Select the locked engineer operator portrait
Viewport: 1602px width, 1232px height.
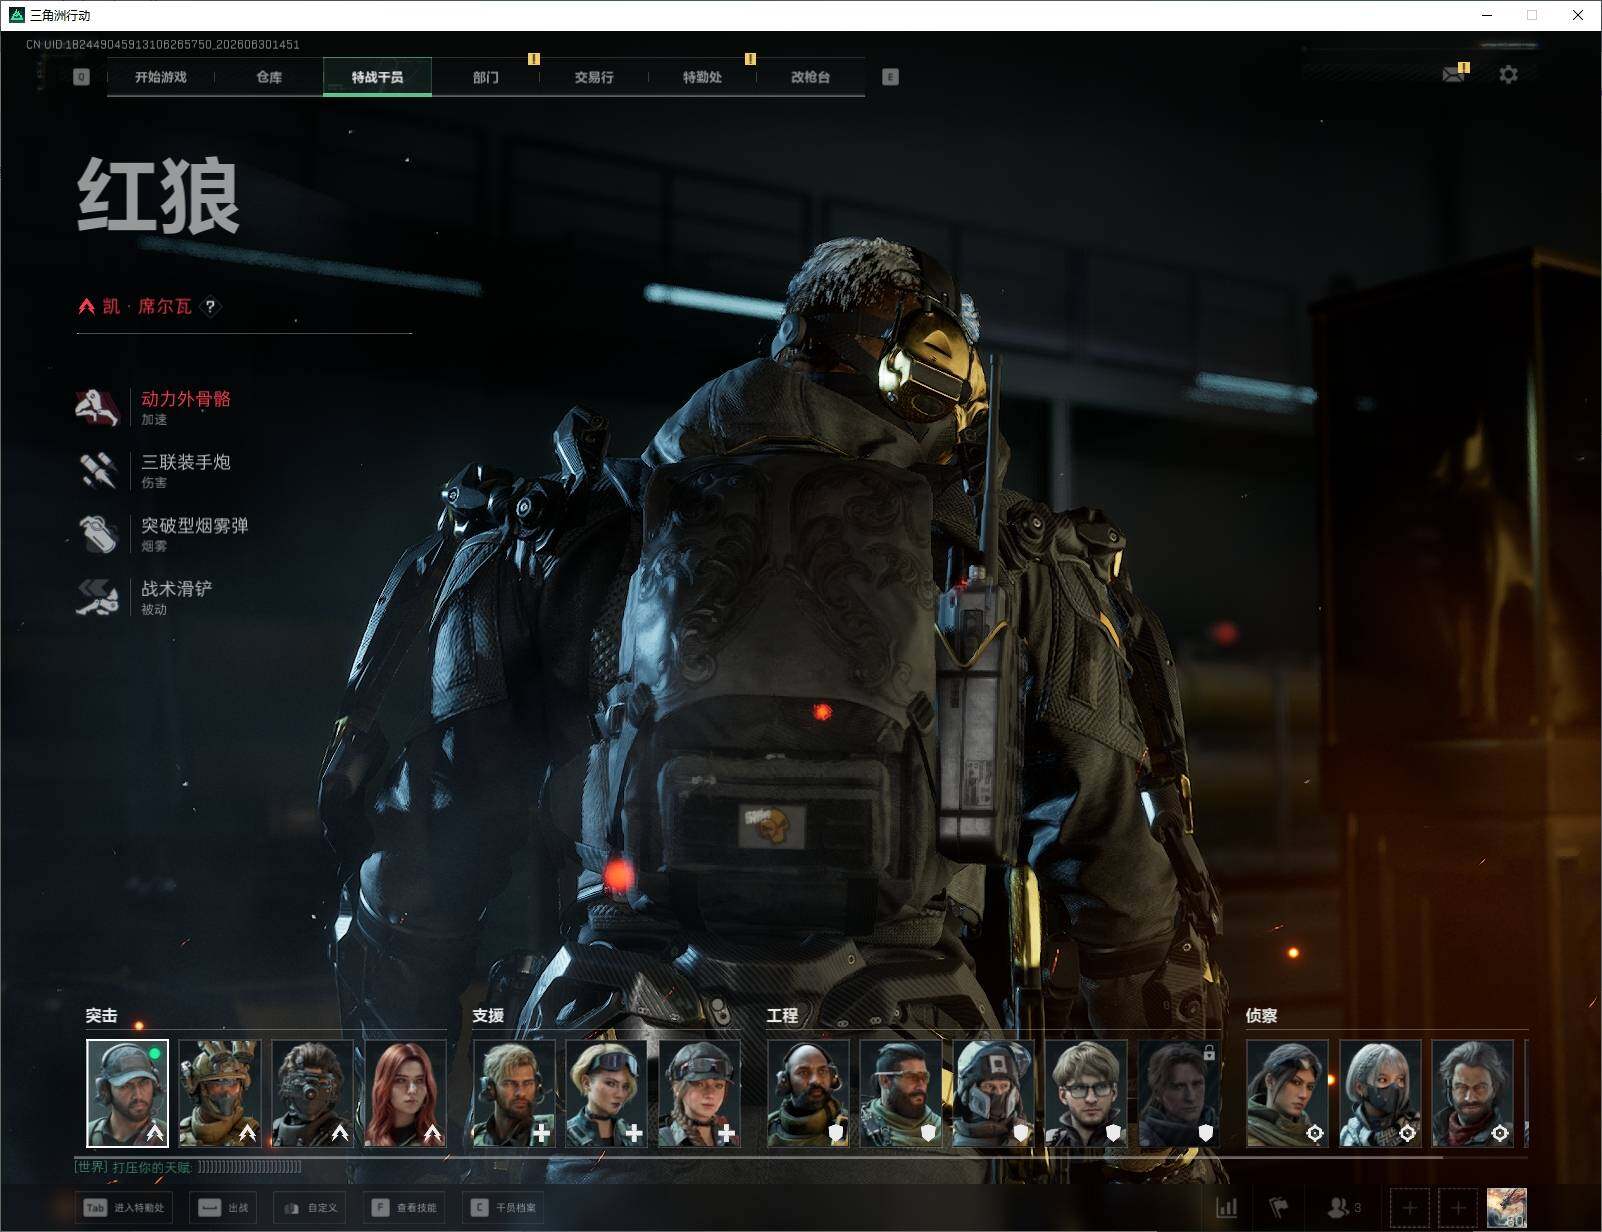(1179, 1093)
